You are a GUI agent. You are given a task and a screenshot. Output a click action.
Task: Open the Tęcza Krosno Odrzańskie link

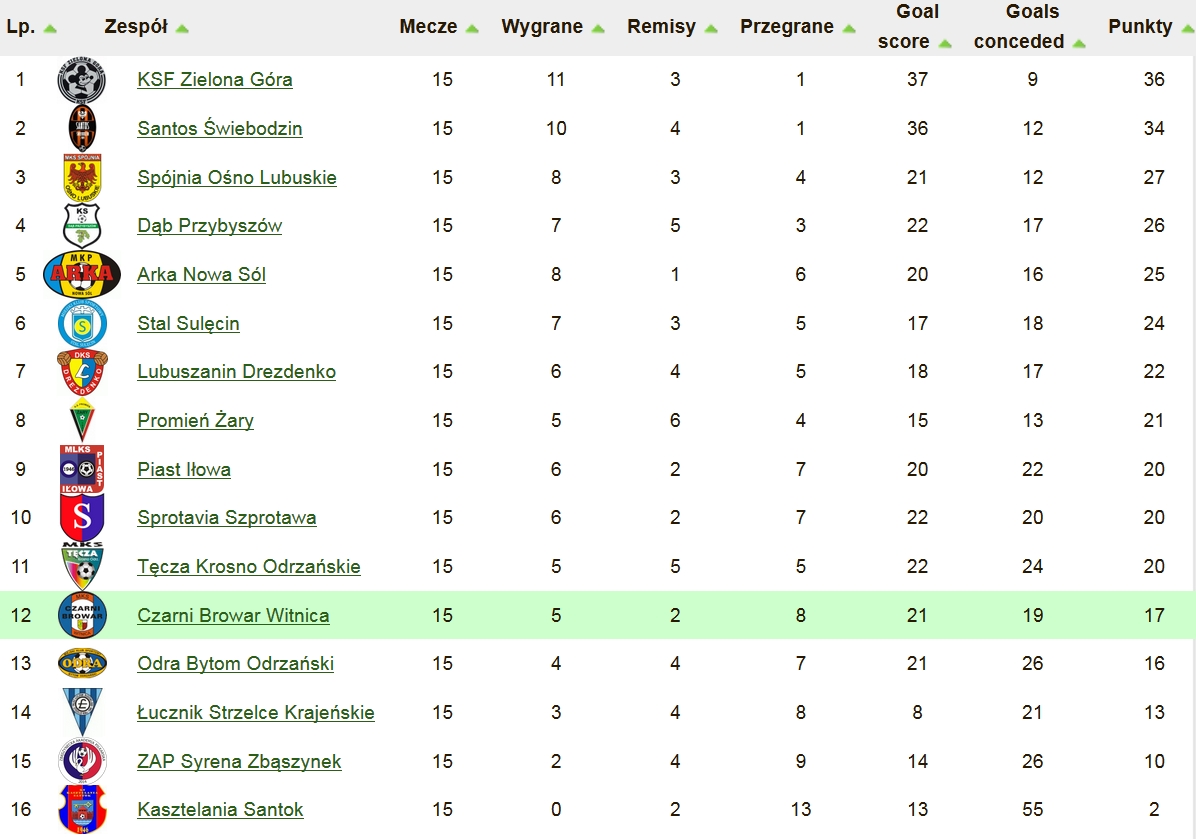[x=249, y=567]
